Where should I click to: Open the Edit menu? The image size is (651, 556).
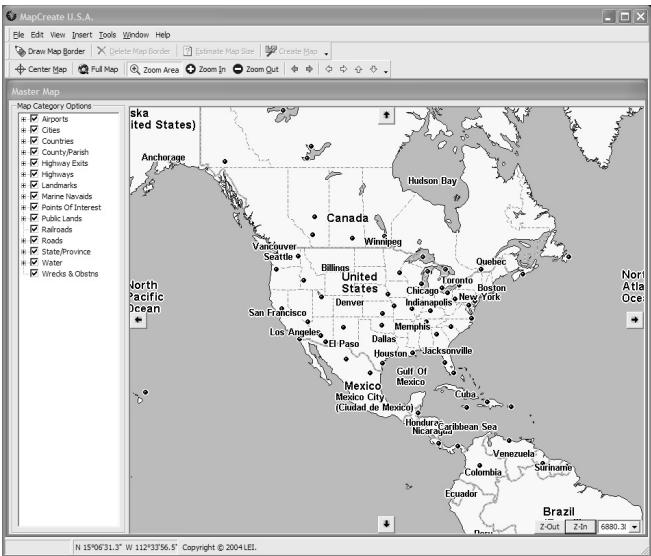coord(37,35)
